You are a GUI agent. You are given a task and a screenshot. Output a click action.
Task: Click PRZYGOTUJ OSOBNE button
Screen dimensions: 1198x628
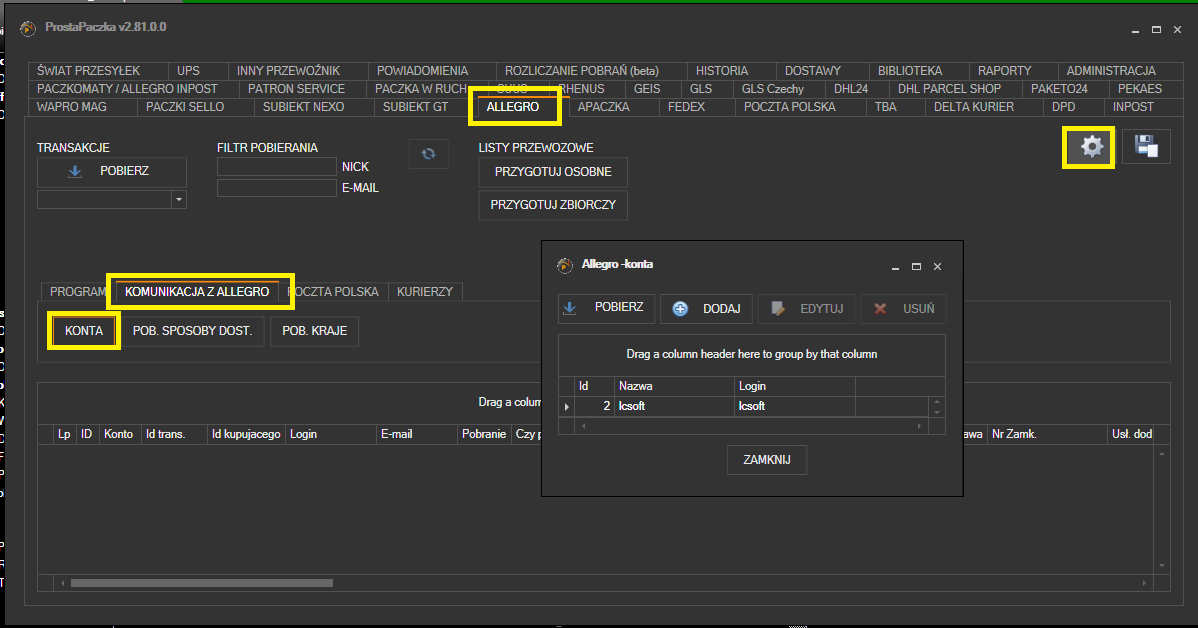553,172
